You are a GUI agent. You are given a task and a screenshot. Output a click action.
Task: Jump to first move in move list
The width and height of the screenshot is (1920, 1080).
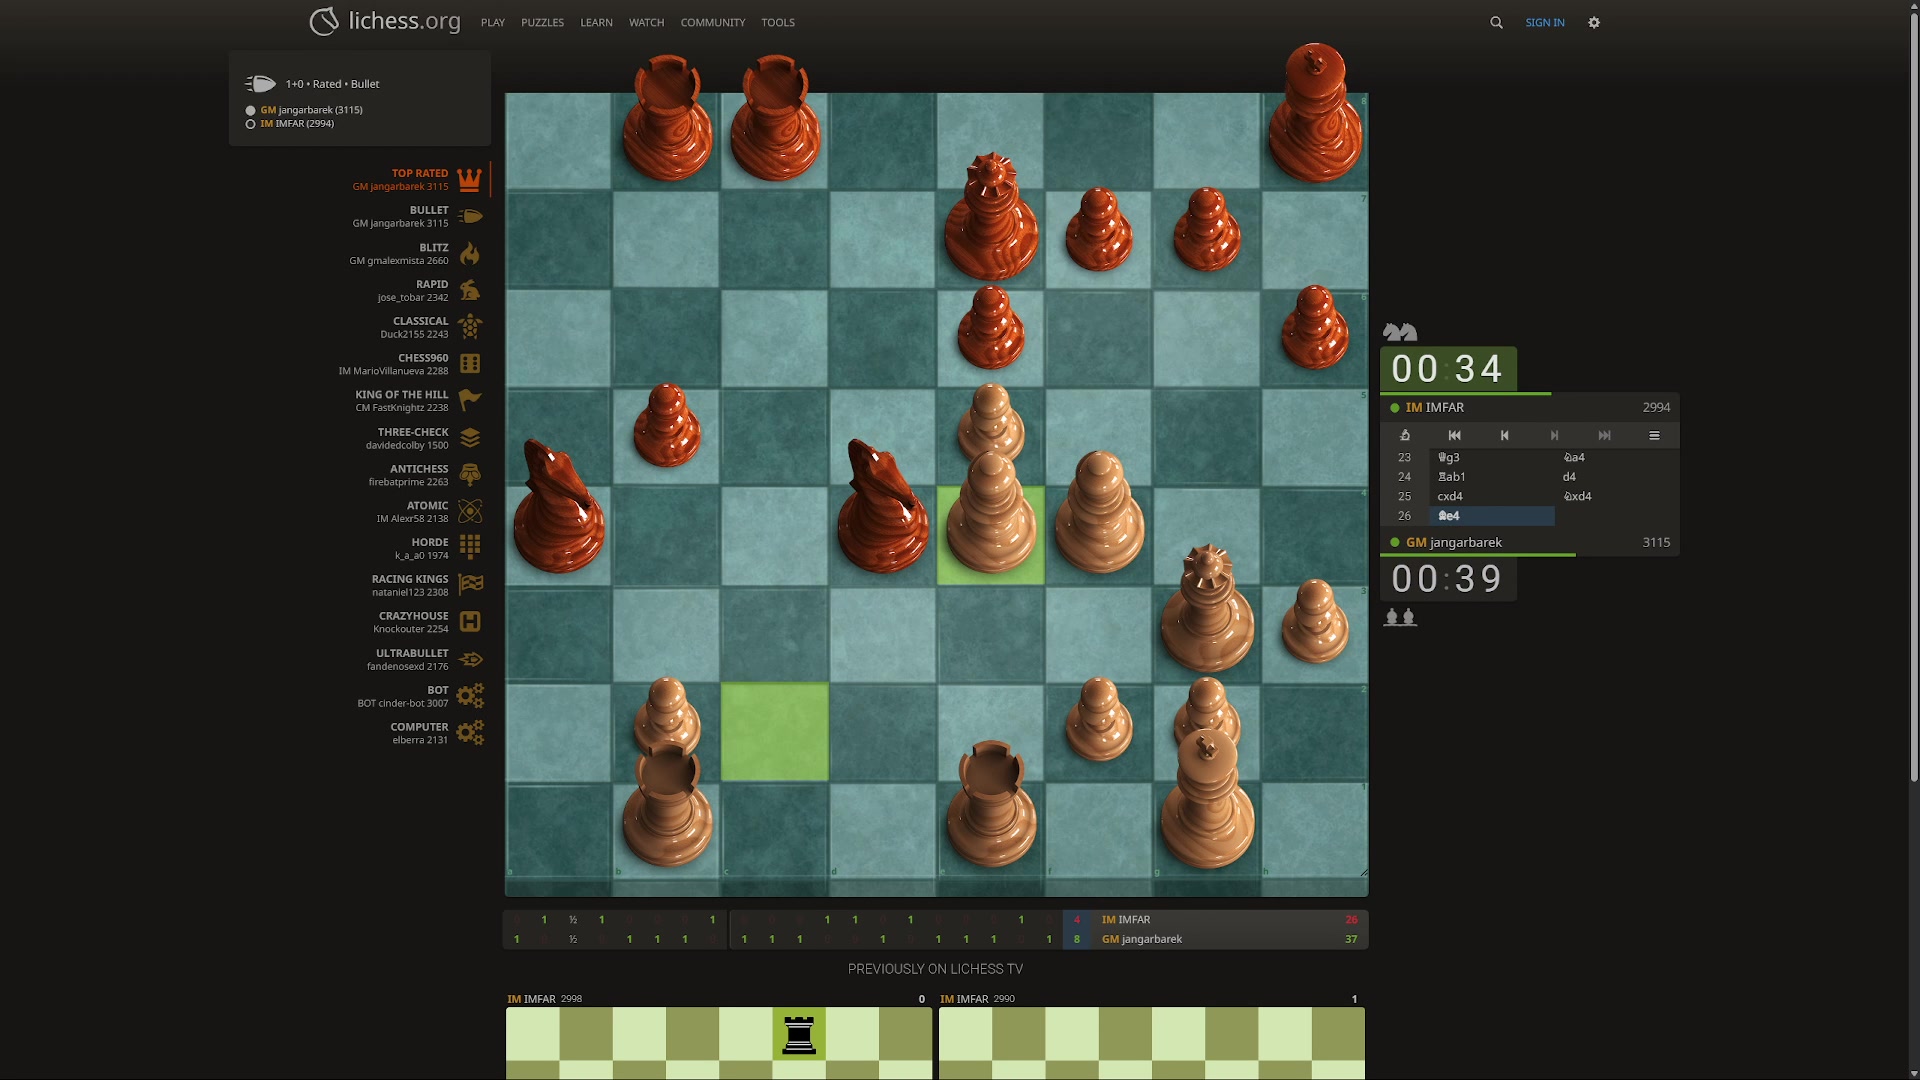click(1454, 435)
